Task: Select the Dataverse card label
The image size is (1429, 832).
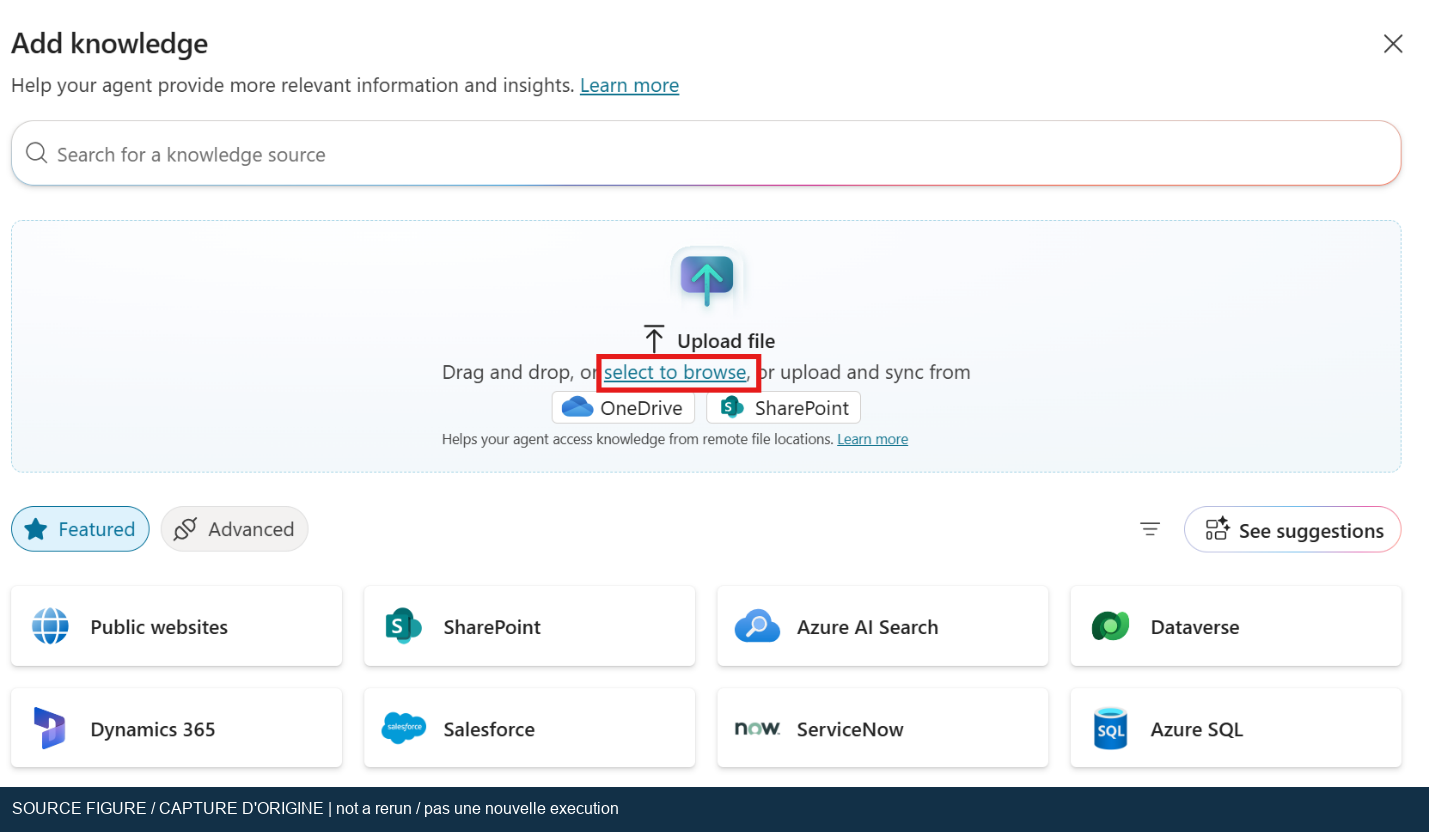Action: pos(1195,627)
